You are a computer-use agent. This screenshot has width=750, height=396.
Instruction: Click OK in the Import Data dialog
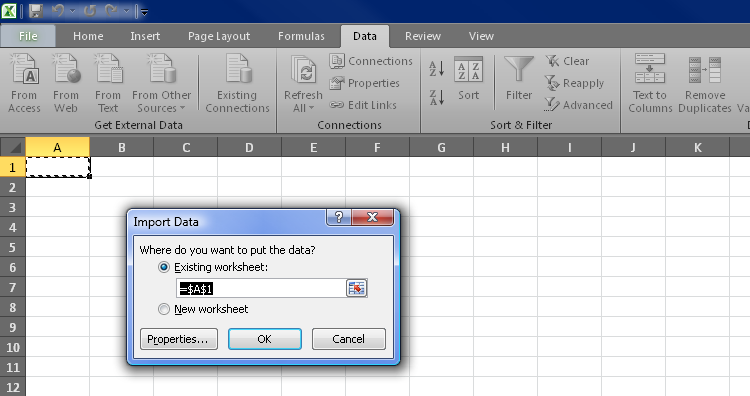coord(265,339)
